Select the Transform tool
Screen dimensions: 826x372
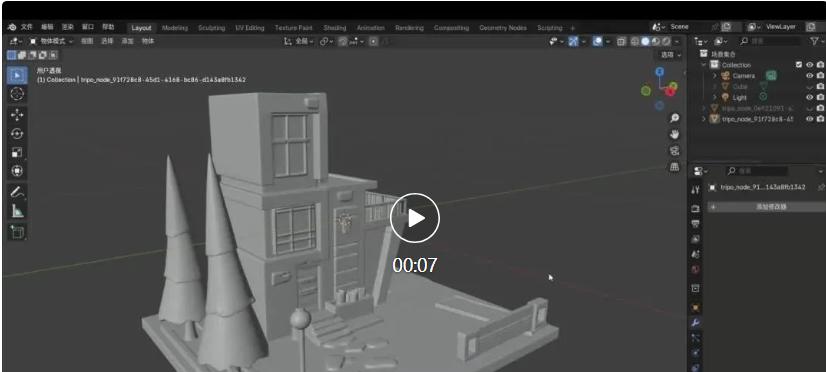pyautogui.click(x=17, y=171)
